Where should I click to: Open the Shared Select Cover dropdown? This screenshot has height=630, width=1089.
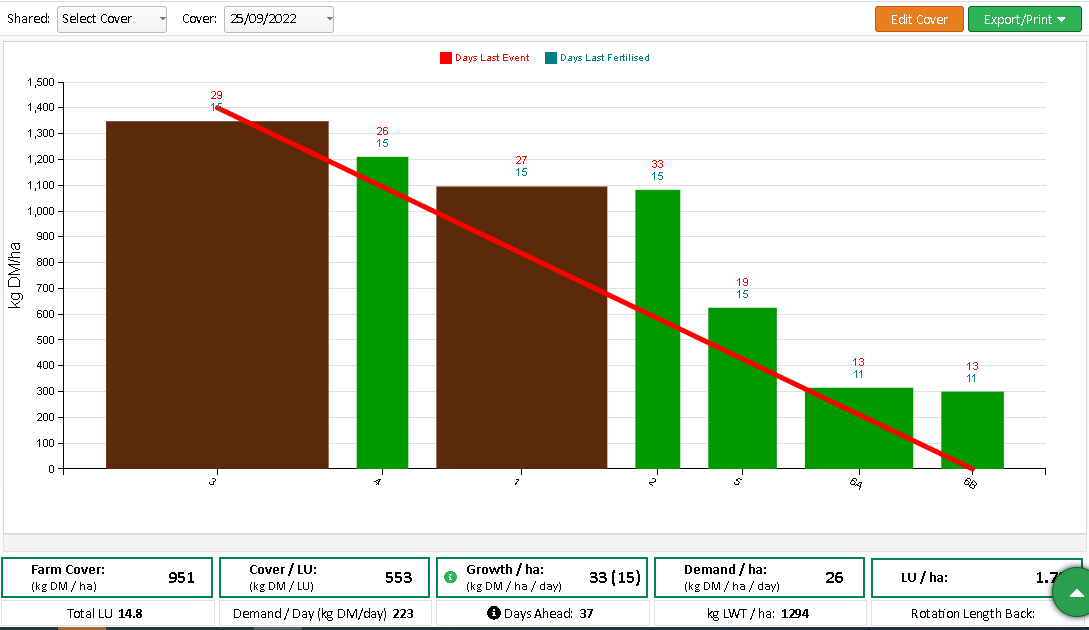tap(112, 19)
